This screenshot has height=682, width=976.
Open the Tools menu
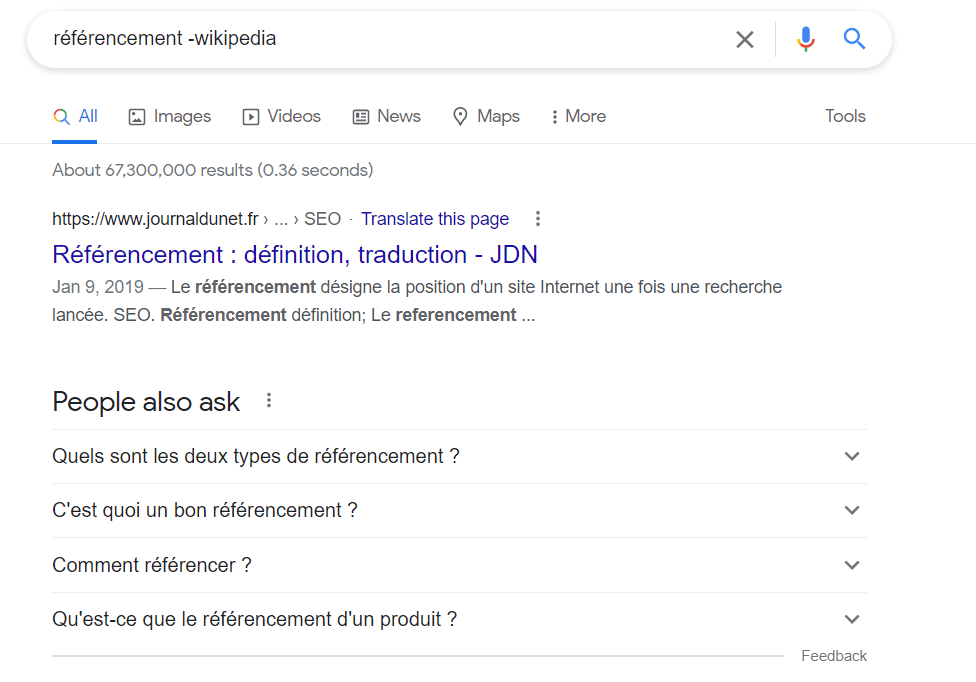coord(845,116)
